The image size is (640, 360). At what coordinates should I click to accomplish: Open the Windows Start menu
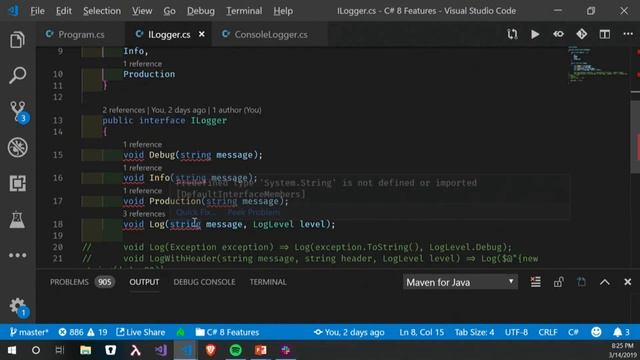(12, 350)
